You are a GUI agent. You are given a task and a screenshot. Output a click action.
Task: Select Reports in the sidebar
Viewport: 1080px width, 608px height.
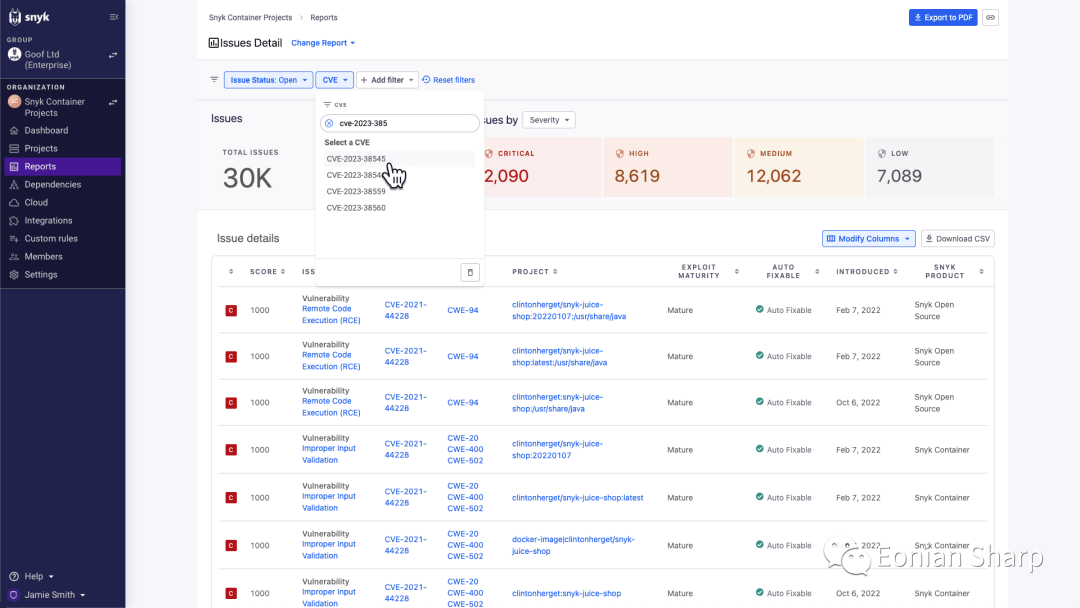(63, 167)
